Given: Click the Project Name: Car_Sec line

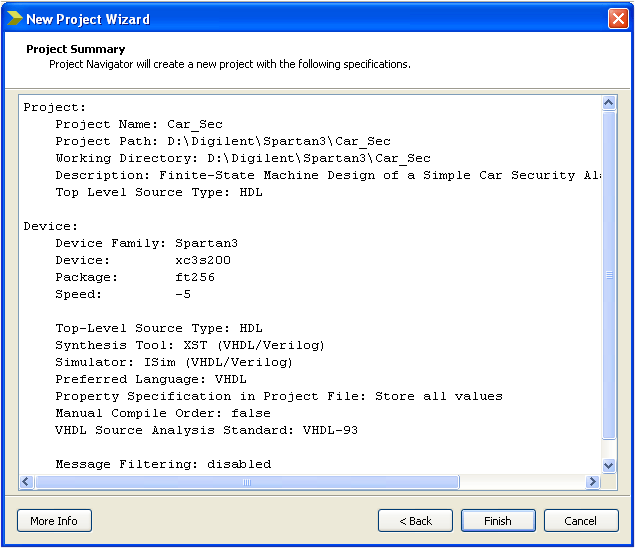Looking at the screenshot, I should 138,124.
